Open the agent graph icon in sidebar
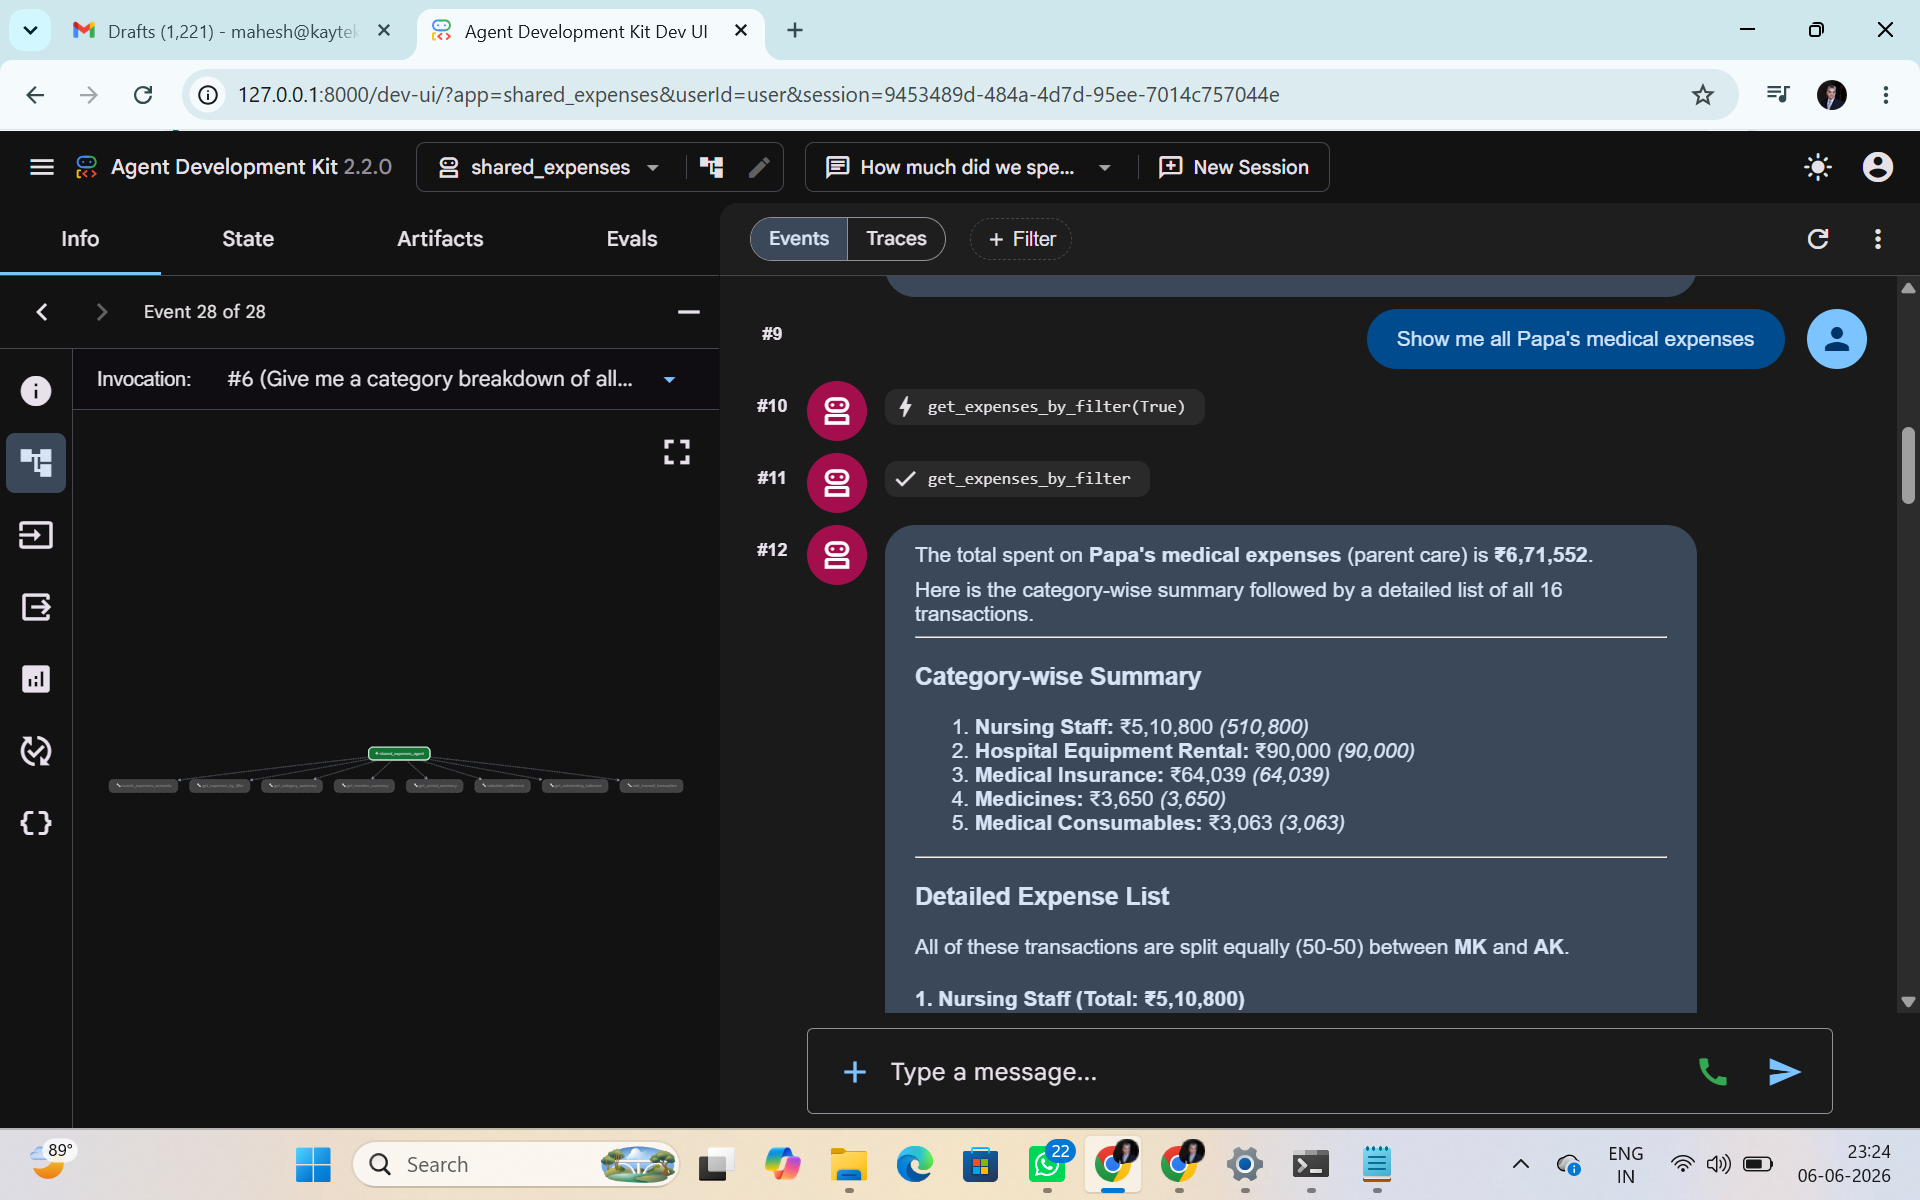1920x1200 pixels. tap(36, 463)
